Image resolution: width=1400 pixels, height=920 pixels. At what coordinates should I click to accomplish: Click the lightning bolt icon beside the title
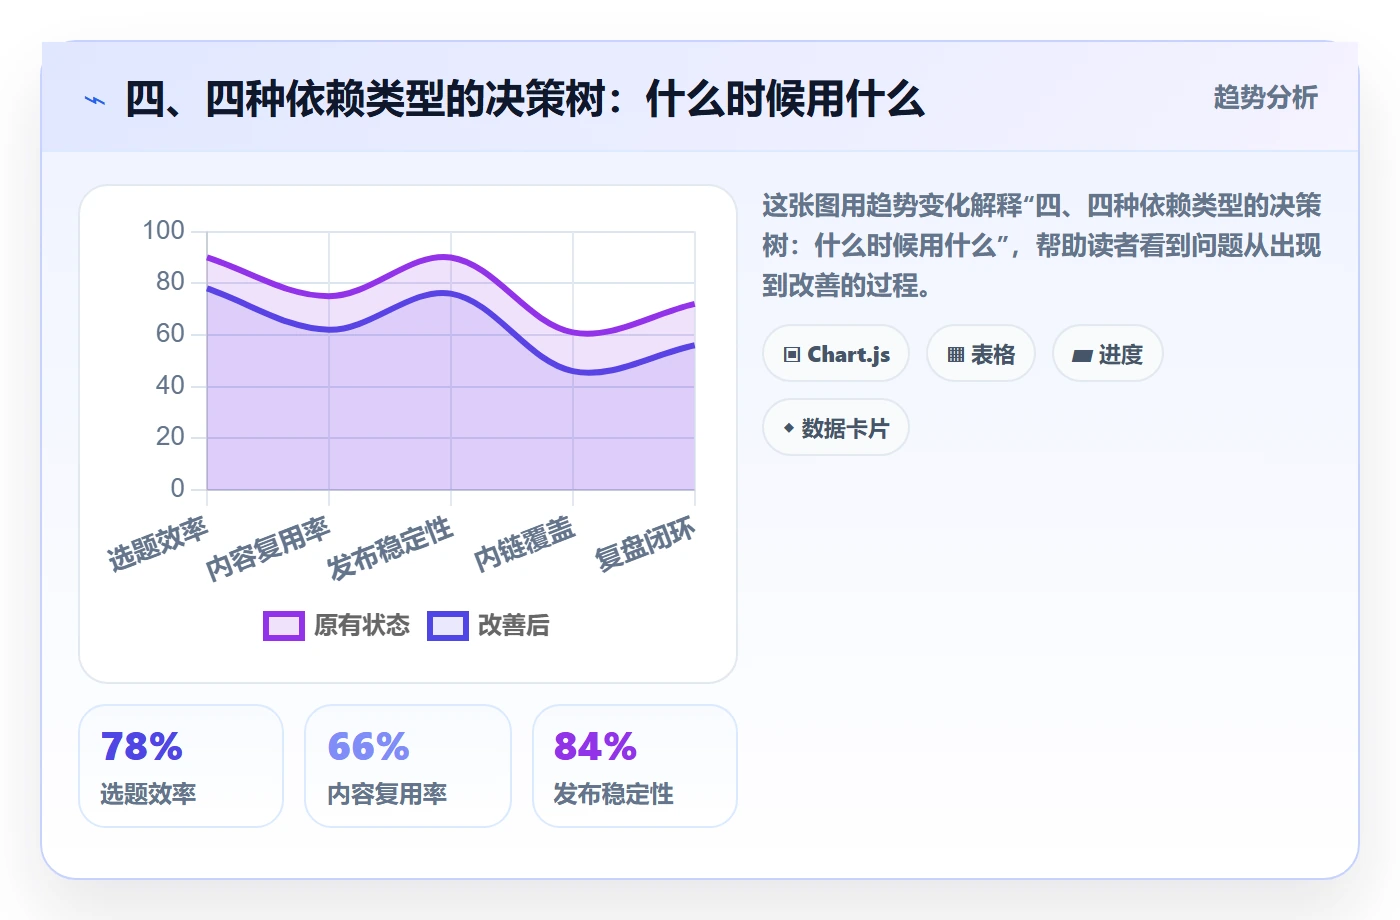tap(95, 100)
